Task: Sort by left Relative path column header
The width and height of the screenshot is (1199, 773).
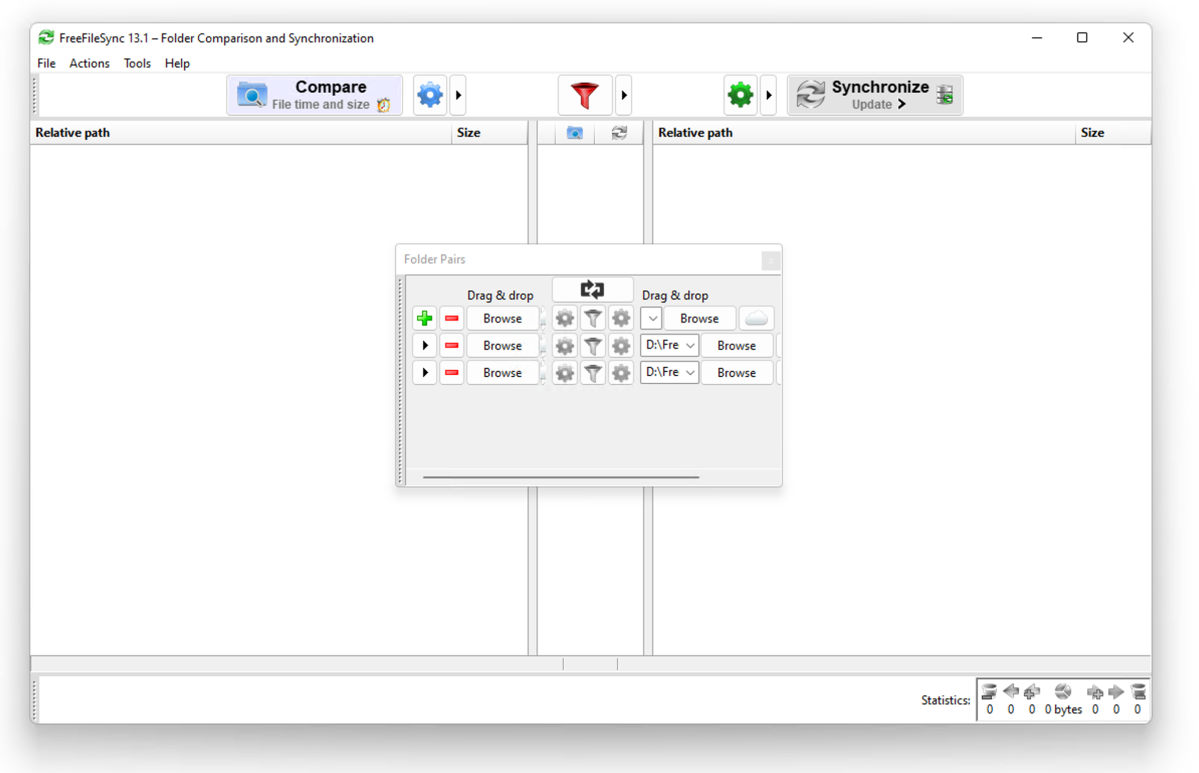Action: (241, 133)
